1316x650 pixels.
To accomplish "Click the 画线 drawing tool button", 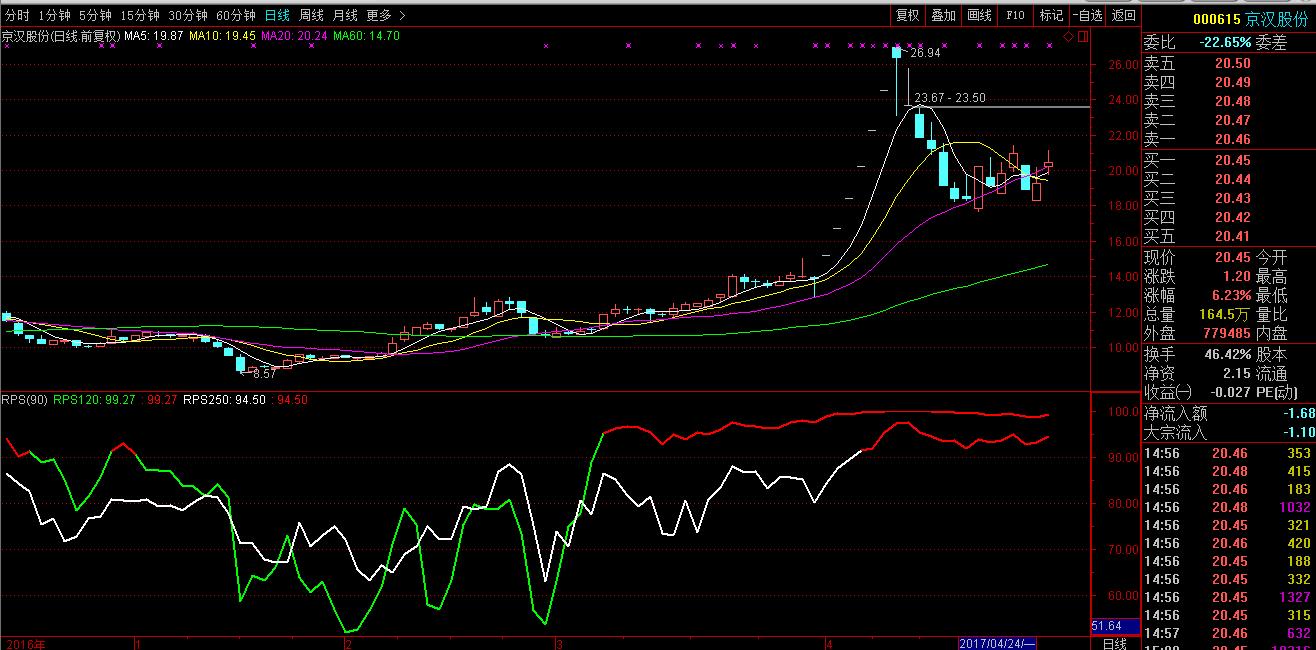I will pos(979,15).
